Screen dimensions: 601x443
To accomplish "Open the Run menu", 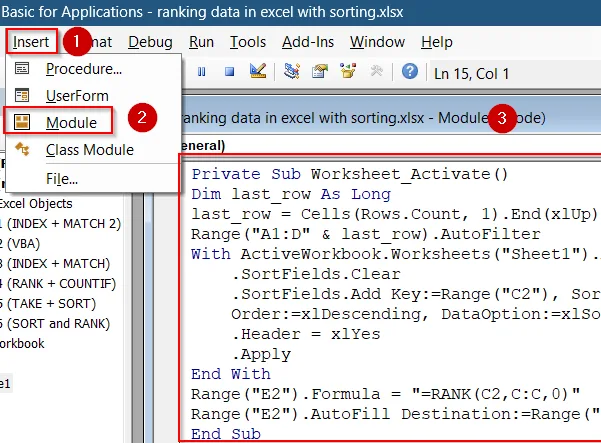I will tap(201, 42).
